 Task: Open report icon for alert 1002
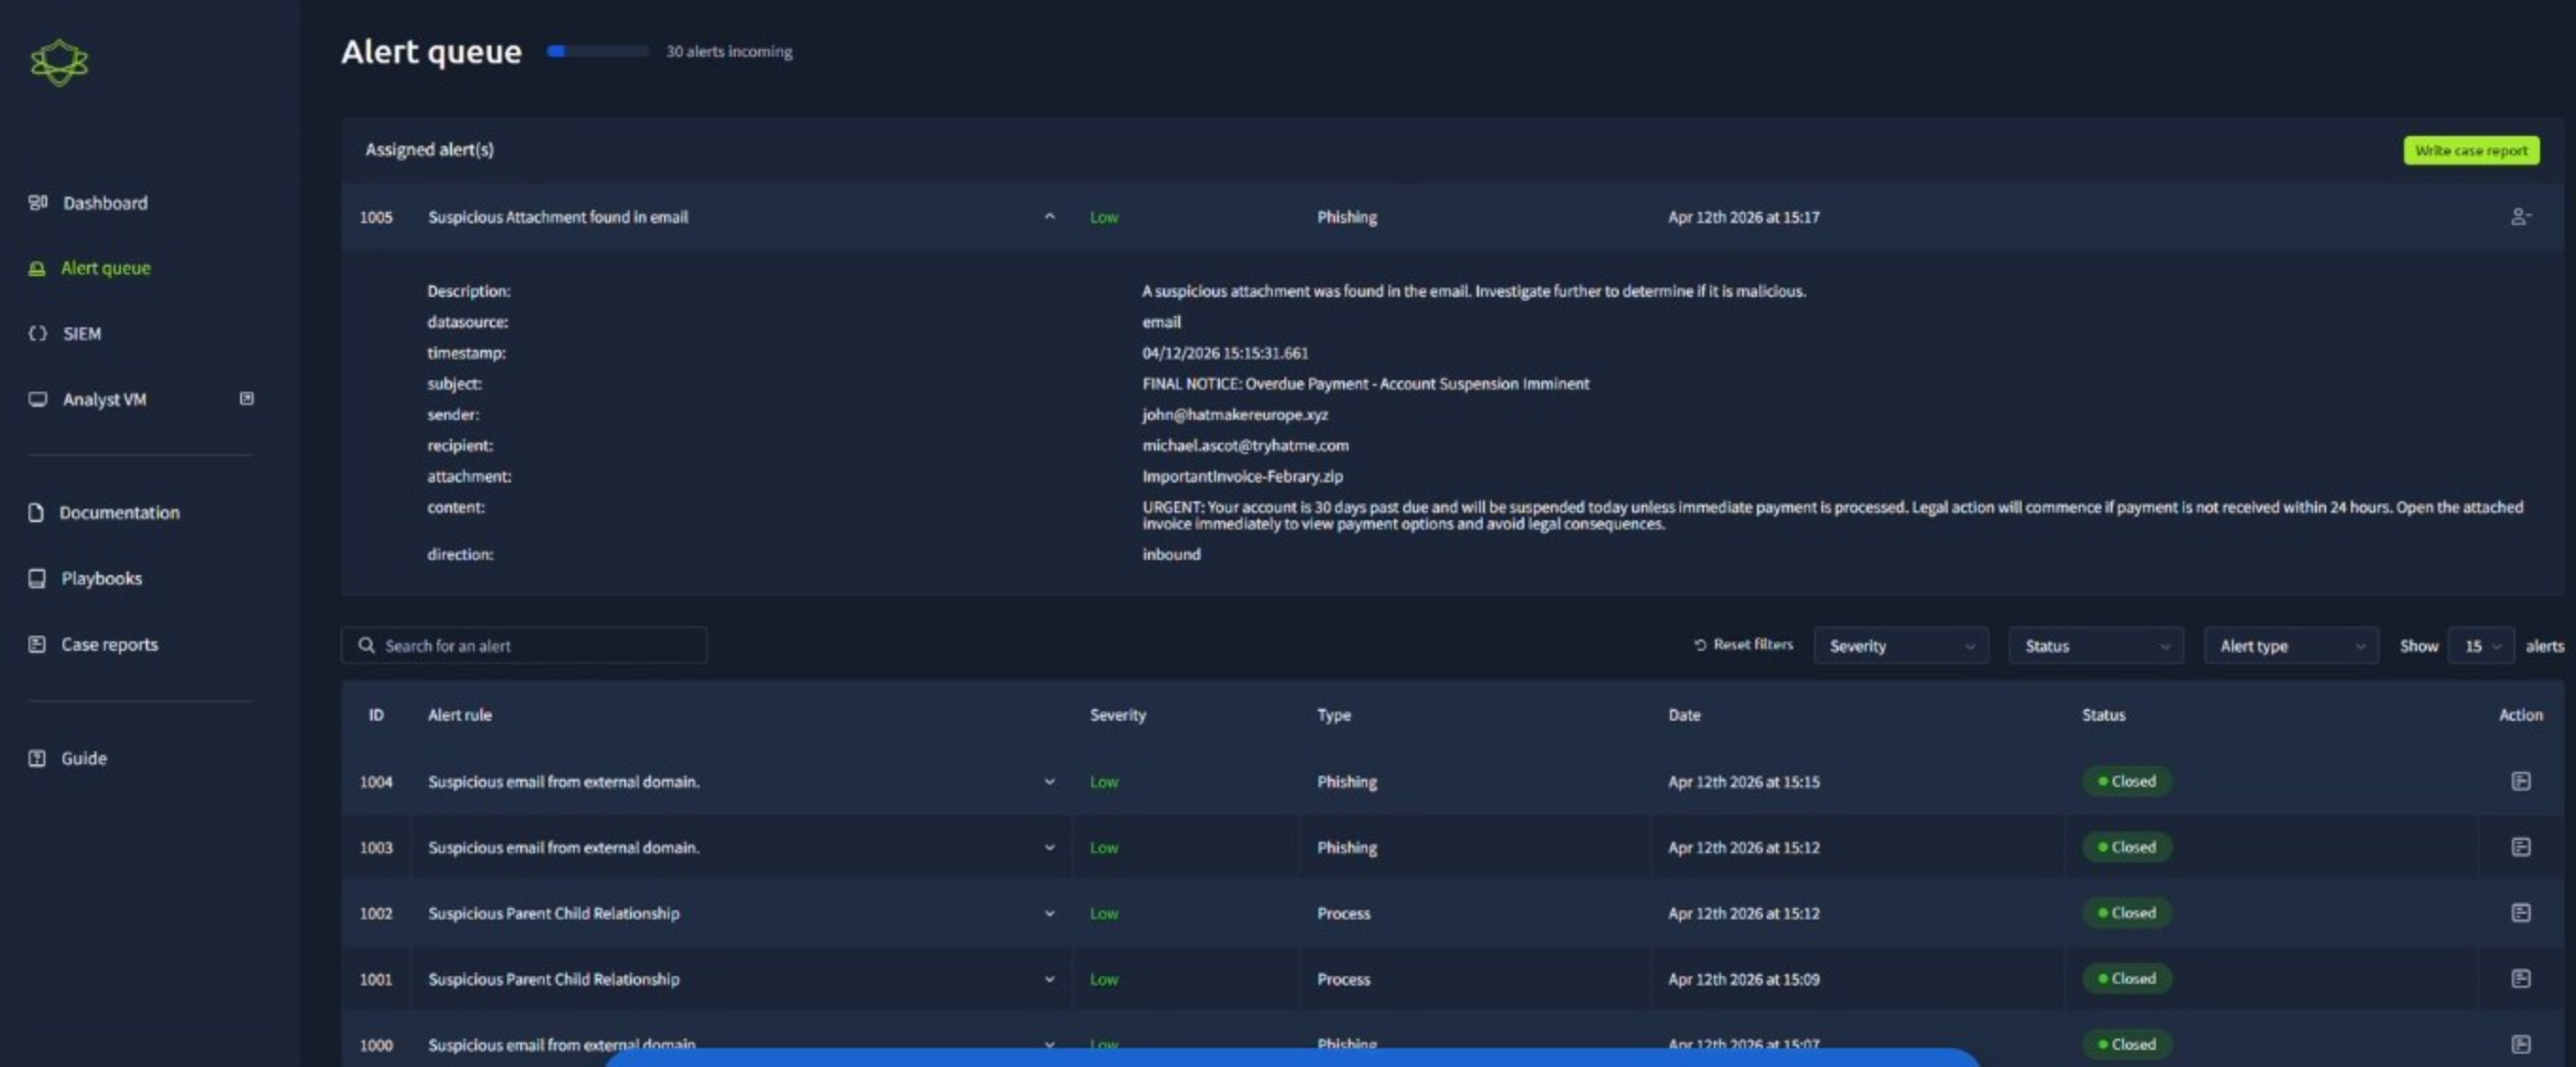(2520, 913)
